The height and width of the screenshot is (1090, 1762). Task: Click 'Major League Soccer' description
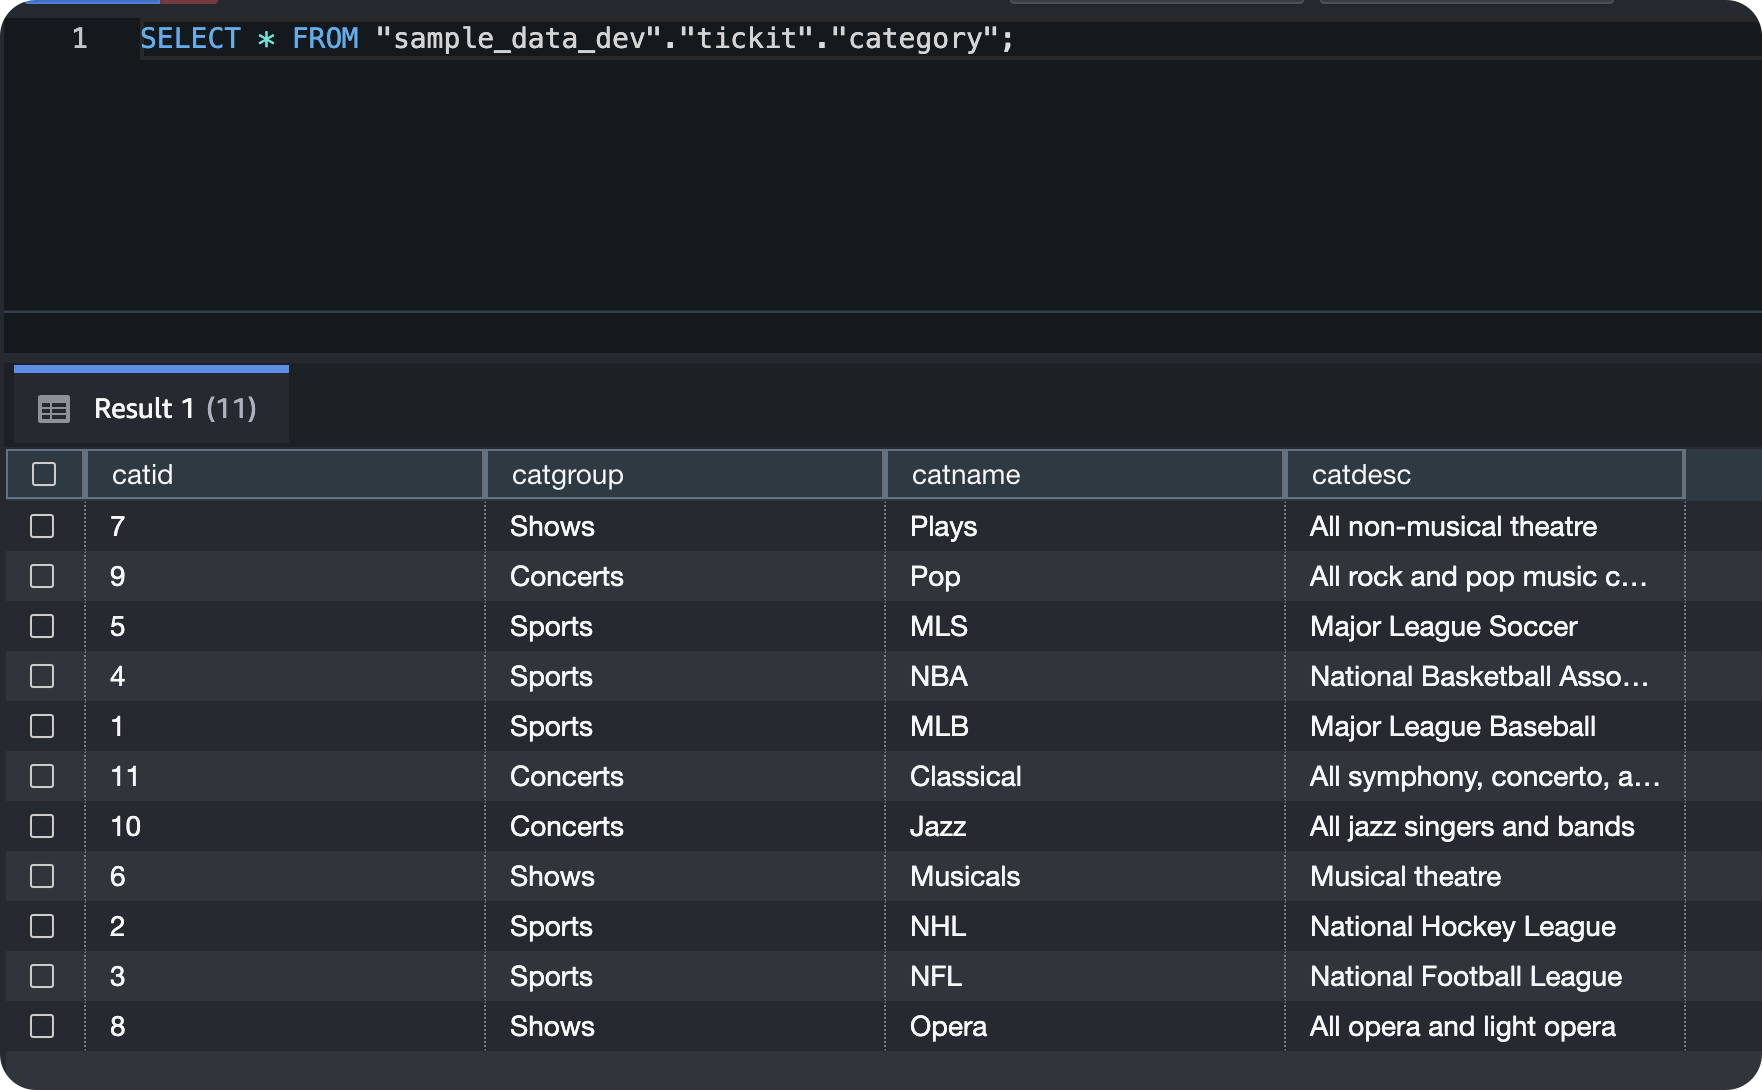point(1485,626)
